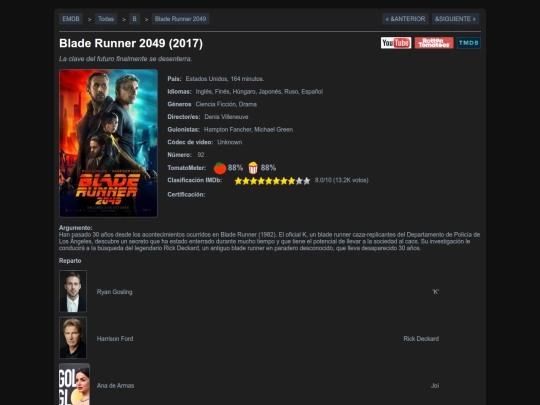Image resolution: width=540 pixels, height=405 pixels.
Task: Click the Clasificación IMDb label
Action: 195,180
